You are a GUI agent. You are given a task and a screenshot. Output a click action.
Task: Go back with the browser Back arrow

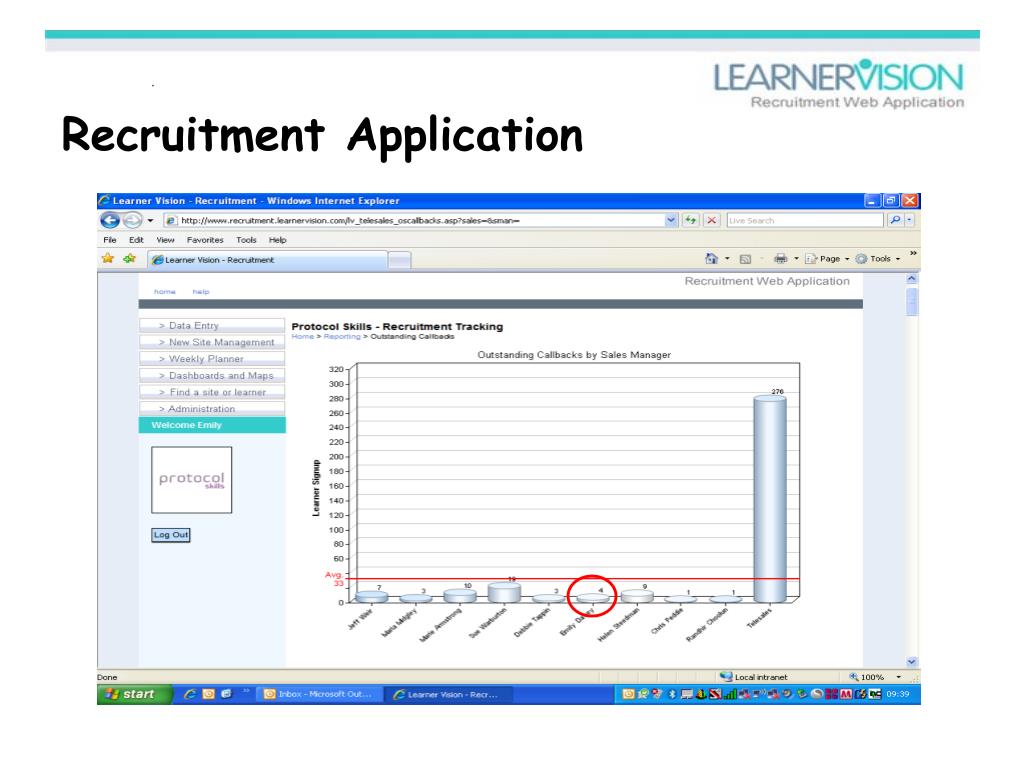click(110, 221)
